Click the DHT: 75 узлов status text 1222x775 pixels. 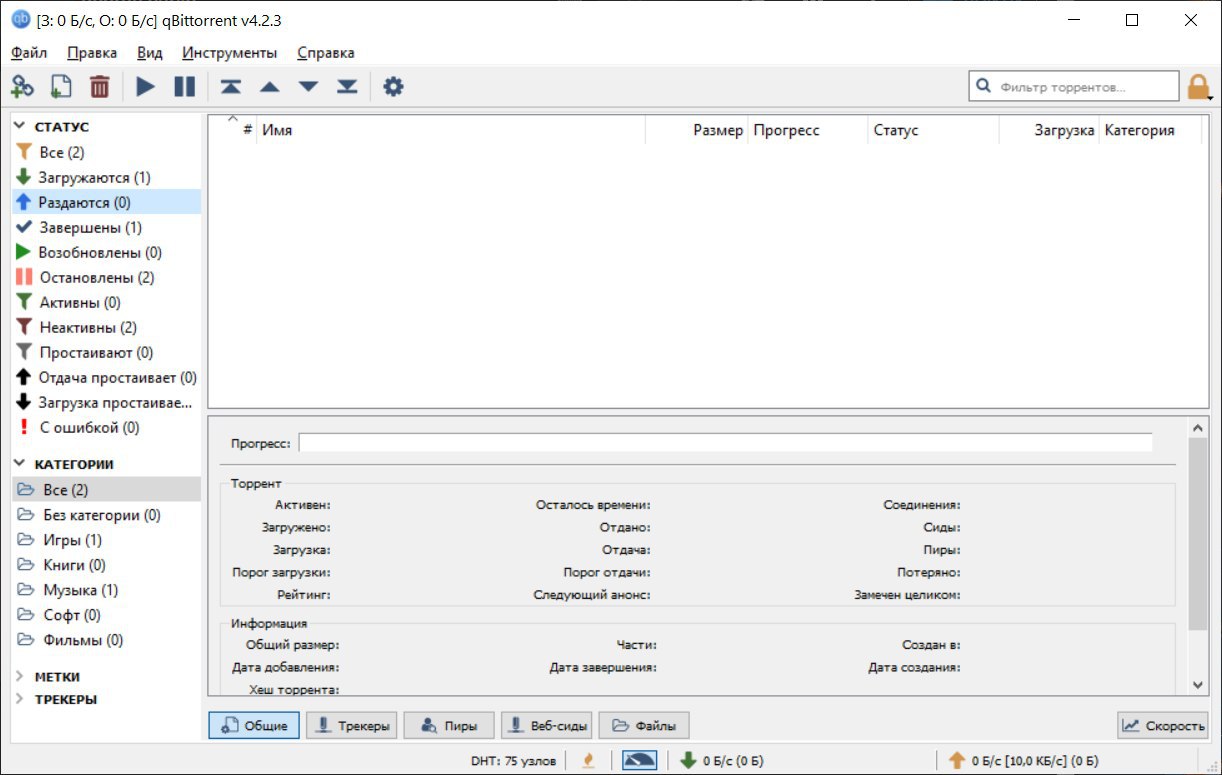[x=516, y=761]
